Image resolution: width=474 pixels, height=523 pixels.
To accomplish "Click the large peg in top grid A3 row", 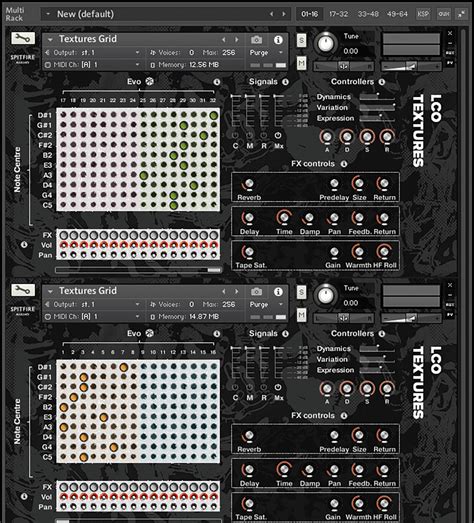I will click(143, 175).
